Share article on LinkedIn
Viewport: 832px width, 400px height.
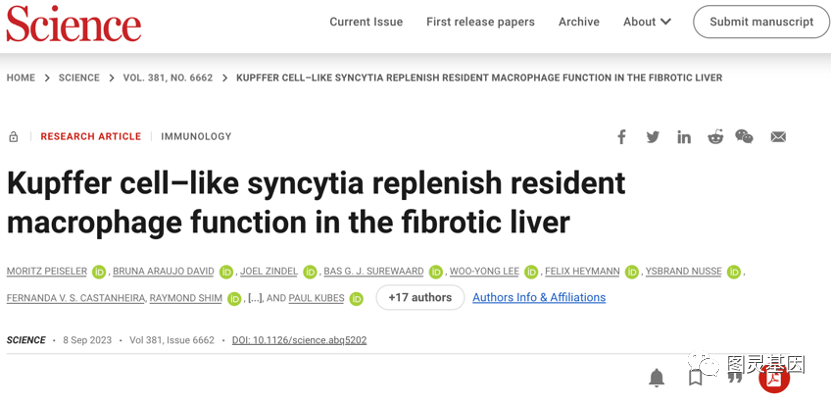[684, 137]
